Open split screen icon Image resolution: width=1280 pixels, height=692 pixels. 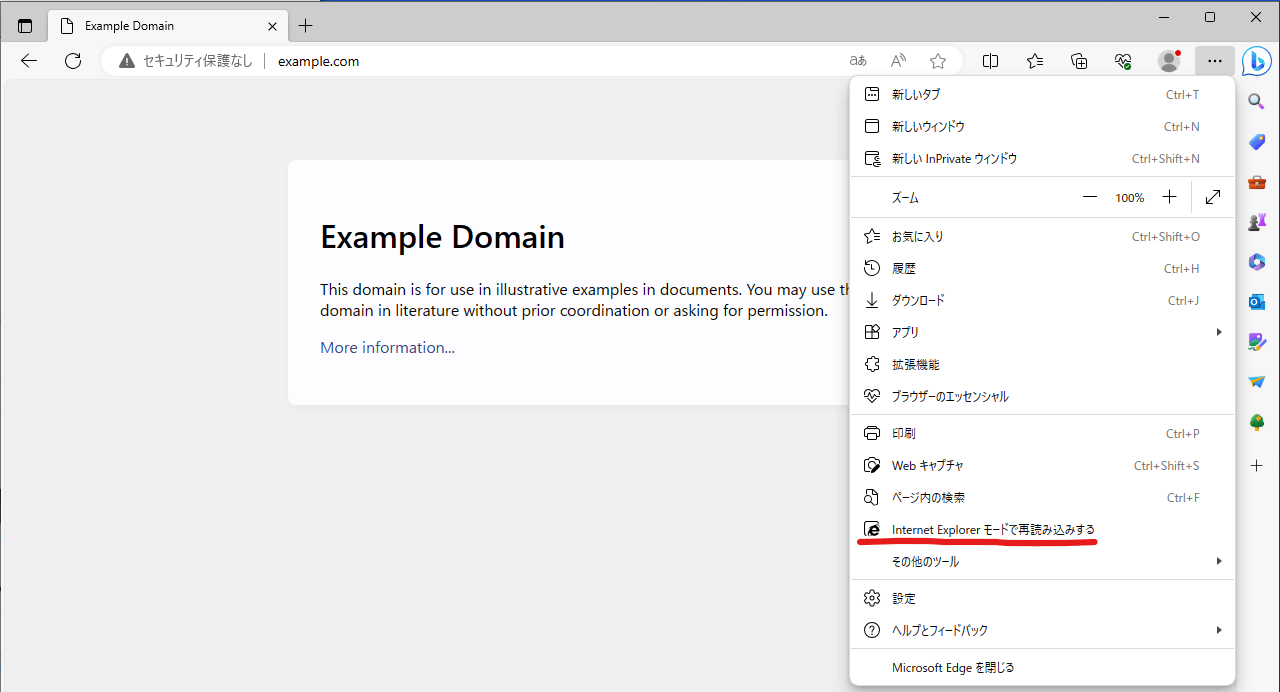[x=990, y=61]
